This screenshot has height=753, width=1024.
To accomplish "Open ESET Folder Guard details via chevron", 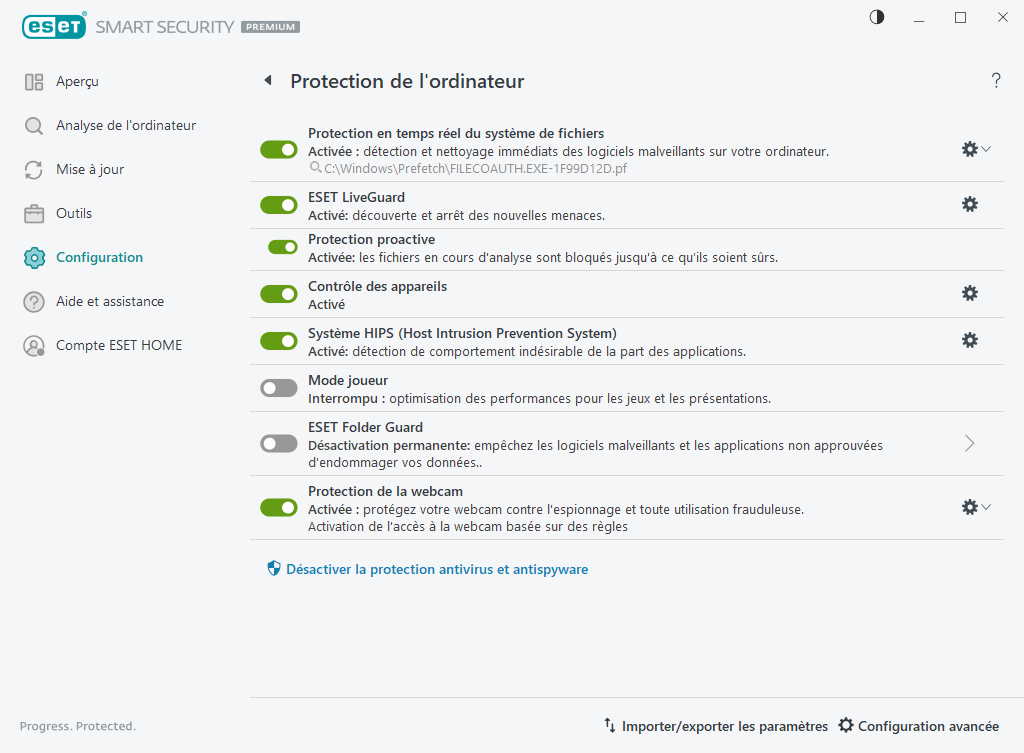I will click(x=968, y=443).
